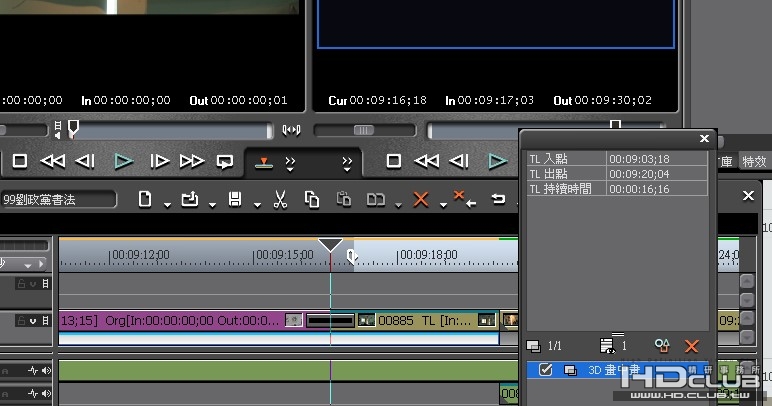This screenshot has width=772, height=406.
Task: Click the right arrow beside the timeline scale dropdown
Action: pyautogui.click(x=41, y=264)
